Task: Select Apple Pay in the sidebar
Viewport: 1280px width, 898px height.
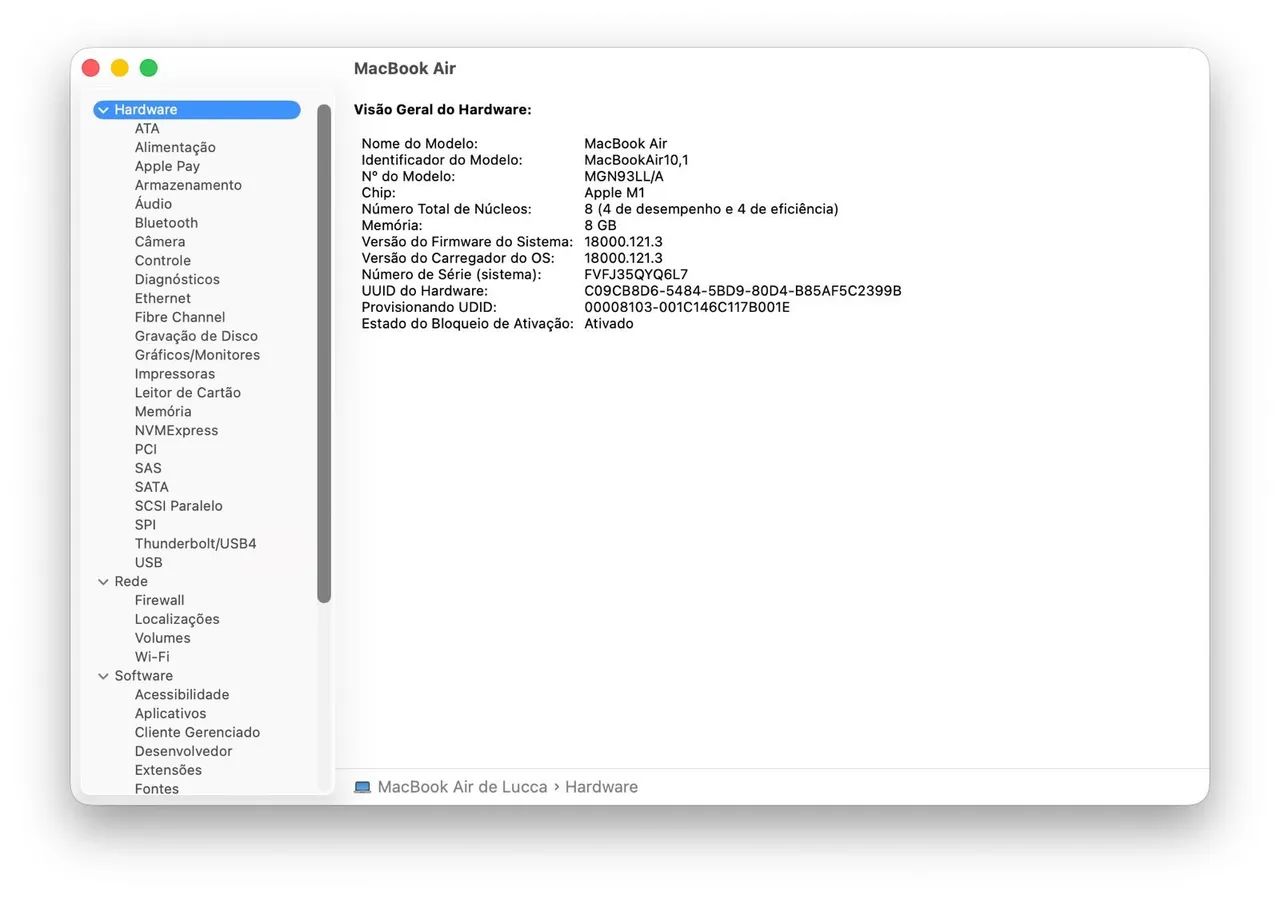Action: click(x=167, y=166)
